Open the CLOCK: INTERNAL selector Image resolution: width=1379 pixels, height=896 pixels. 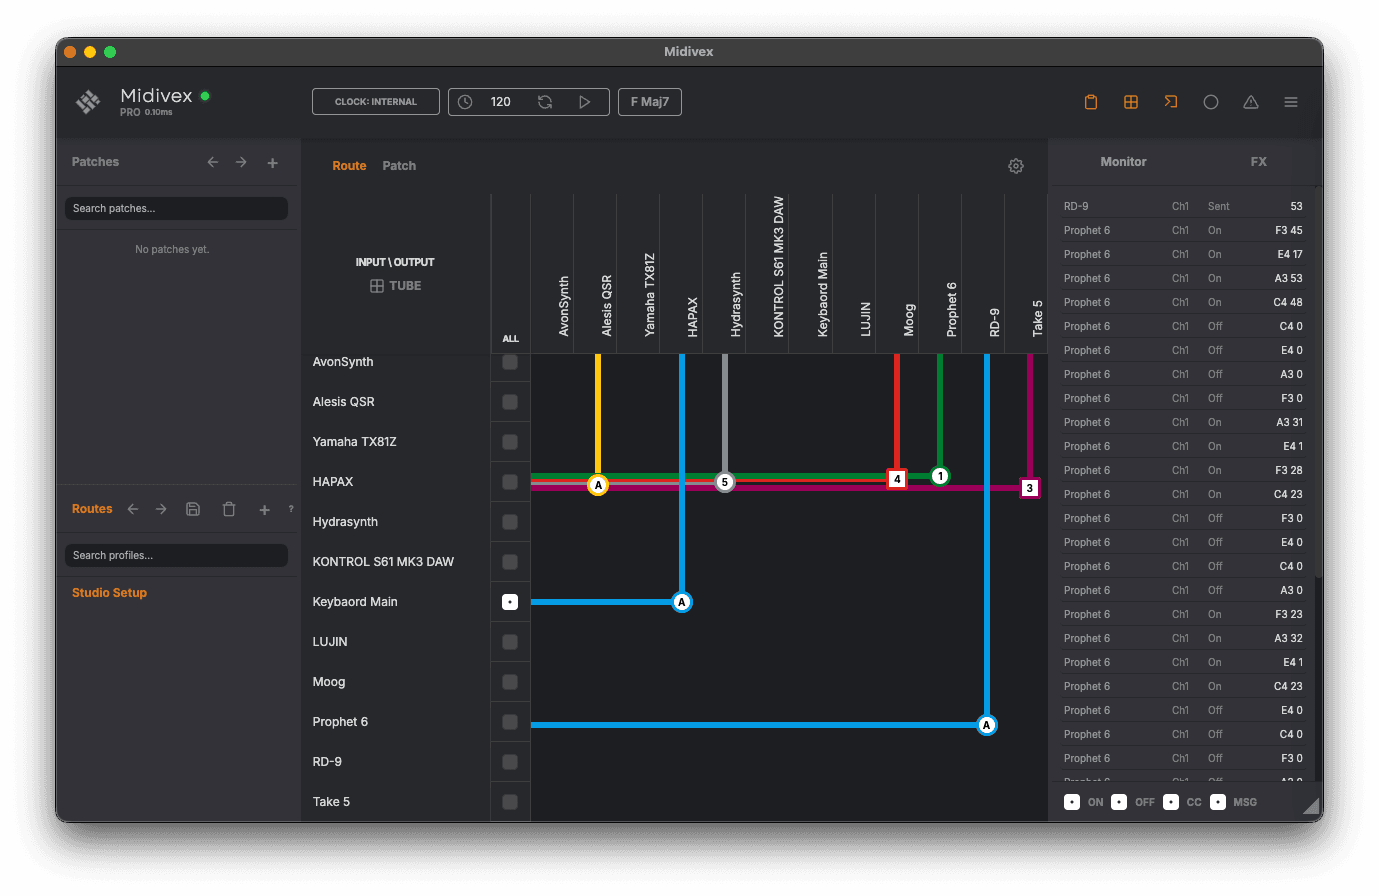coord(375,101)
